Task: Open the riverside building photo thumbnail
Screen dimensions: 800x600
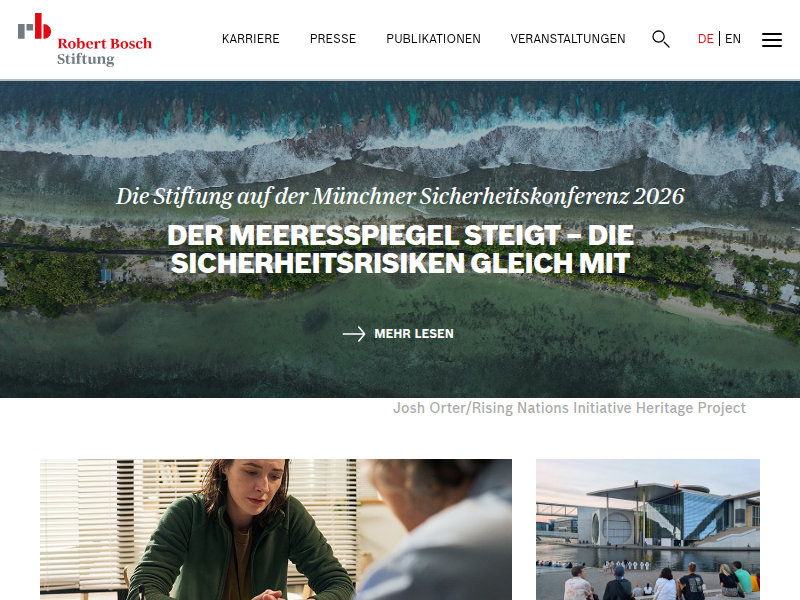Action: point(647,529)
